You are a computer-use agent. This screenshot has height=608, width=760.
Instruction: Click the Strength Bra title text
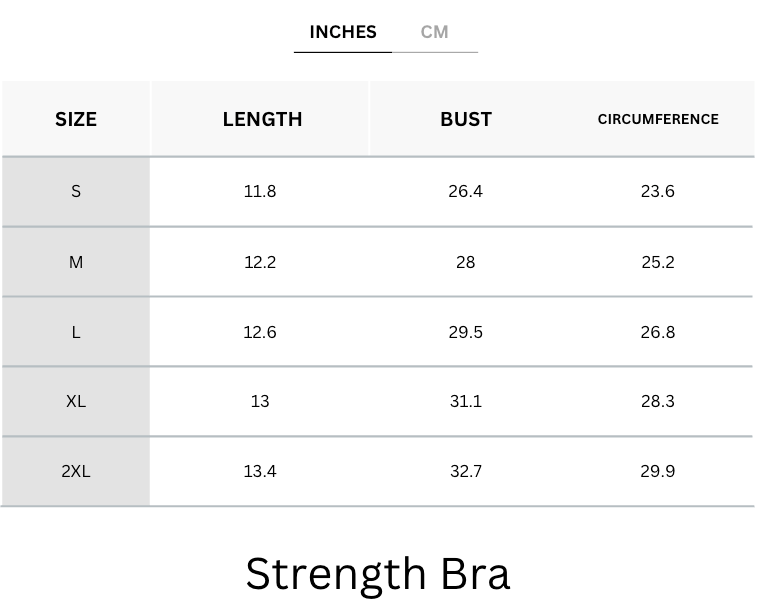coord(378,573)
